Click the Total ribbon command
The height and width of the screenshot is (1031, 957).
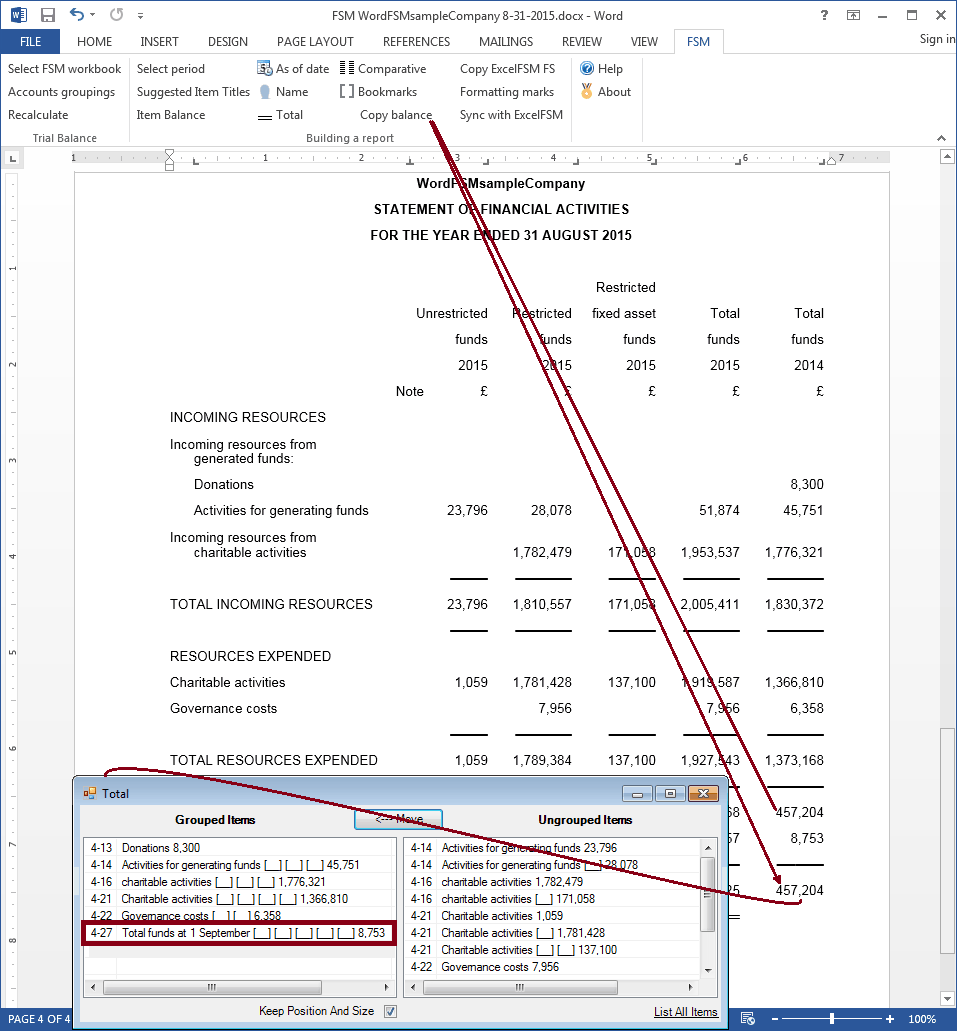tap(280, 115)
